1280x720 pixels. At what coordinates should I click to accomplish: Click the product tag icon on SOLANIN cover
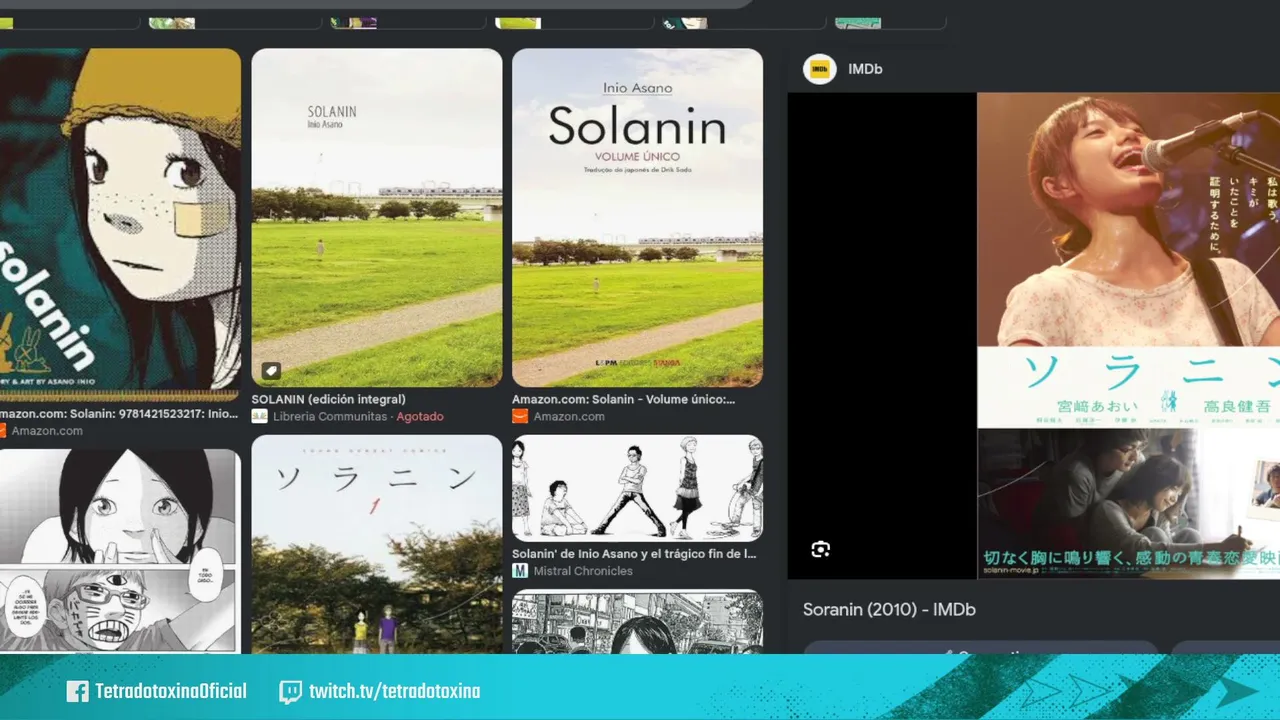pos(271,371)
